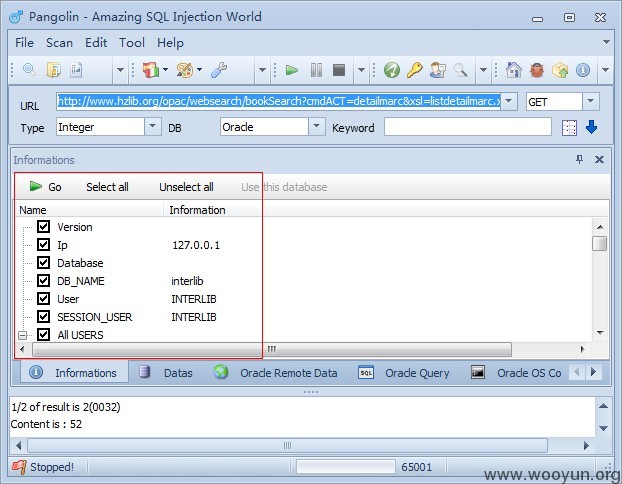Viewport: 622px width, 484px height.
Task: Click the information list horizontal scrollbar
Action: pyautogui.click(x=272, y=350)
